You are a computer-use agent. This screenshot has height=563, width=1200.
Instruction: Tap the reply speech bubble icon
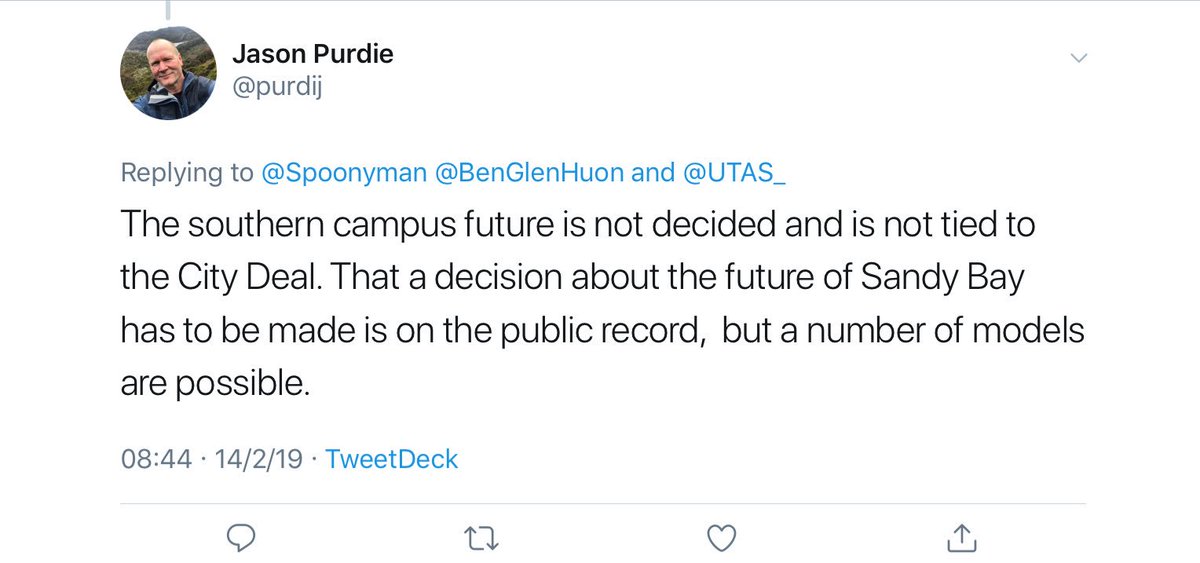tap(242, 538)
